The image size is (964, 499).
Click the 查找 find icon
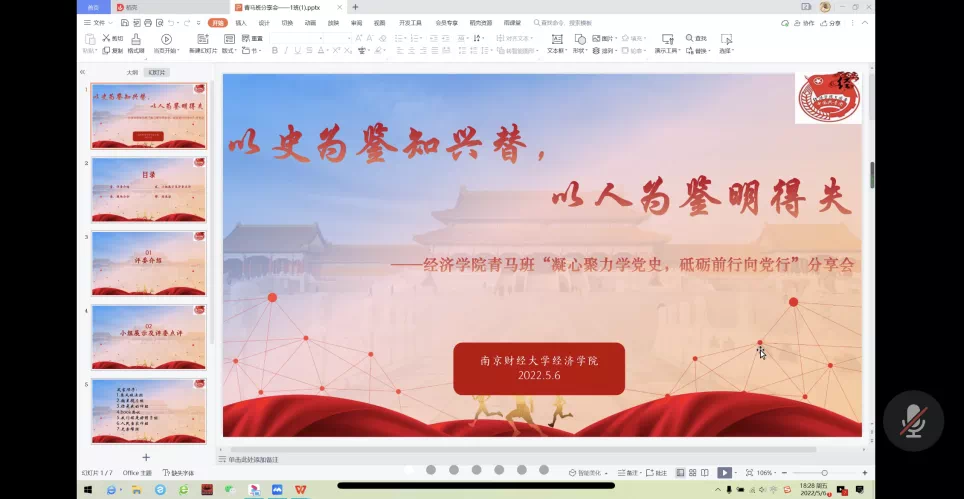click(x=698, y=39)
